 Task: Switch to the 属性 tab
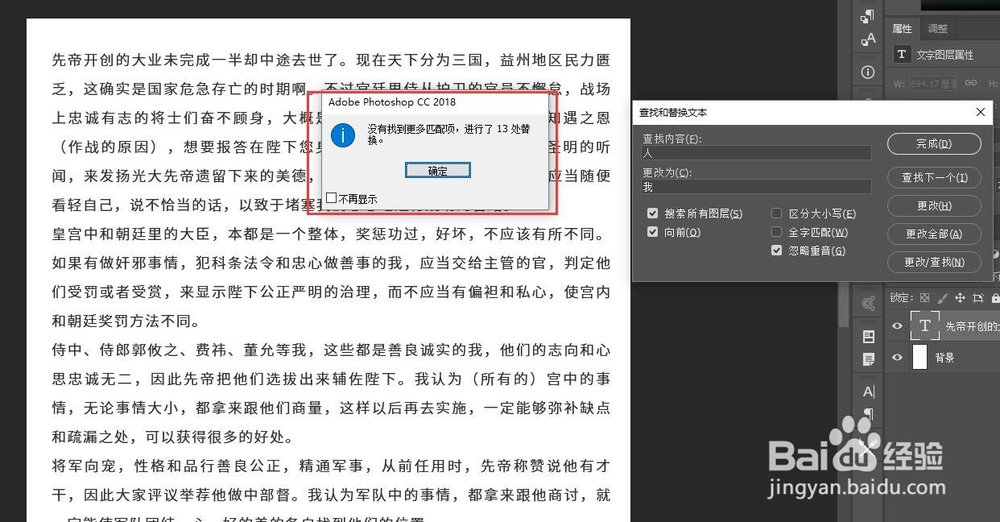[x=902, y=29]
